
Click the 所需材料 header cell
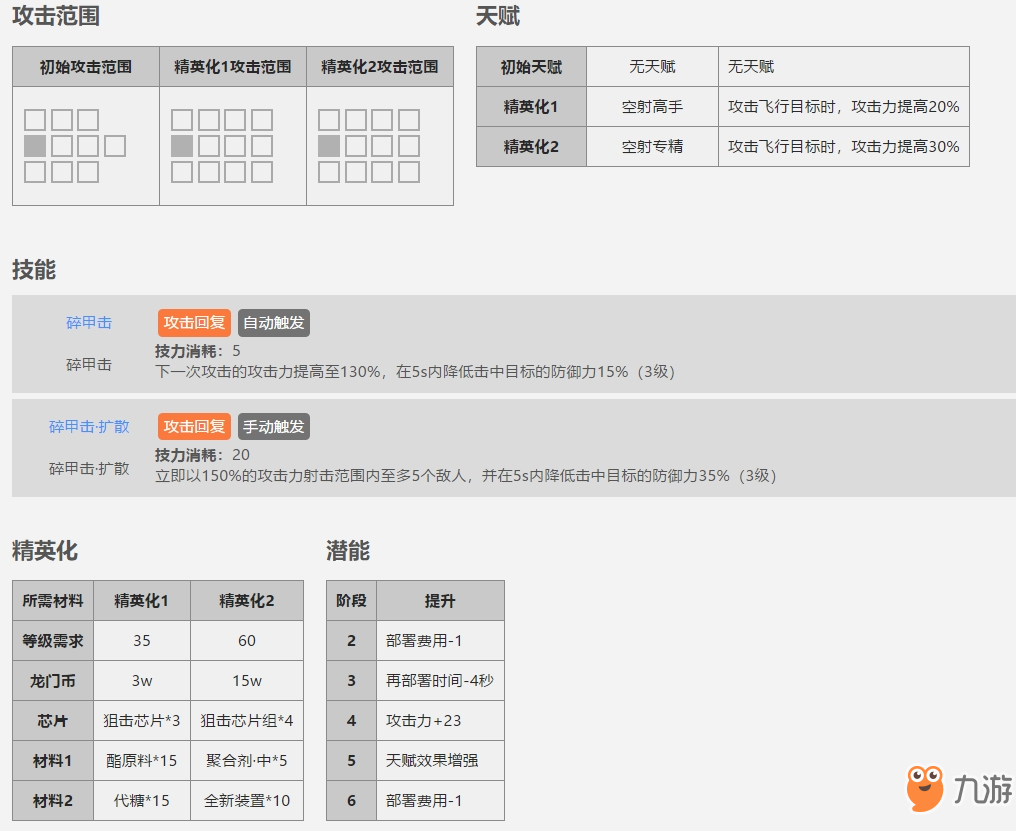(x=53, y=601)
